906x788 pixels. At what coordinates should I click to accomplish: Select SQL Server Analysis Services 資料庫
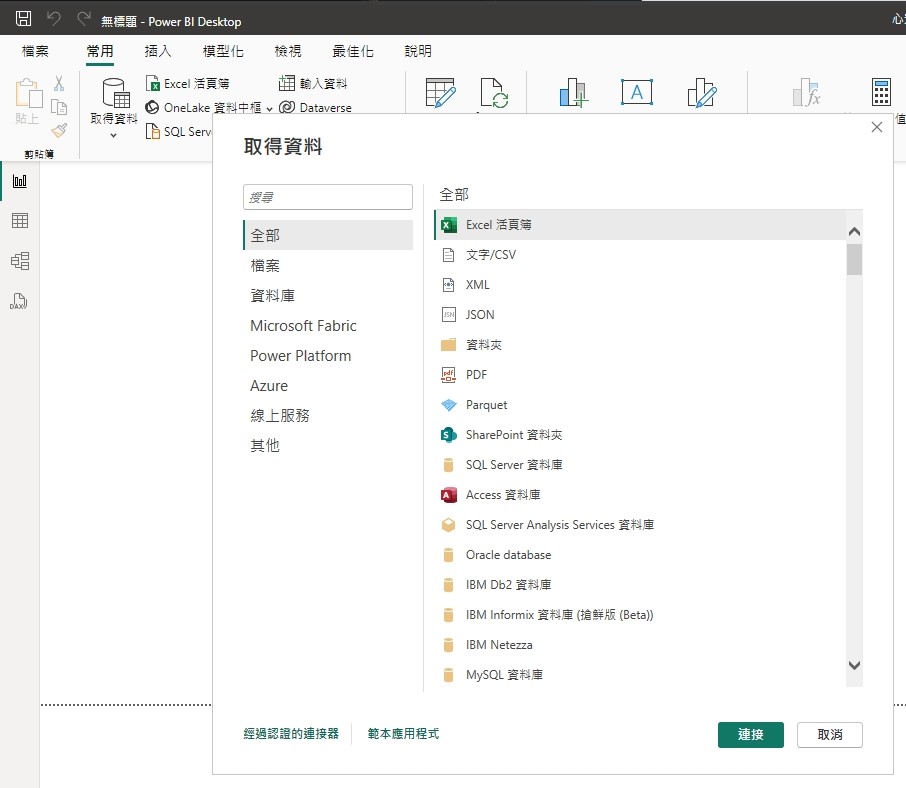[640, 525]
